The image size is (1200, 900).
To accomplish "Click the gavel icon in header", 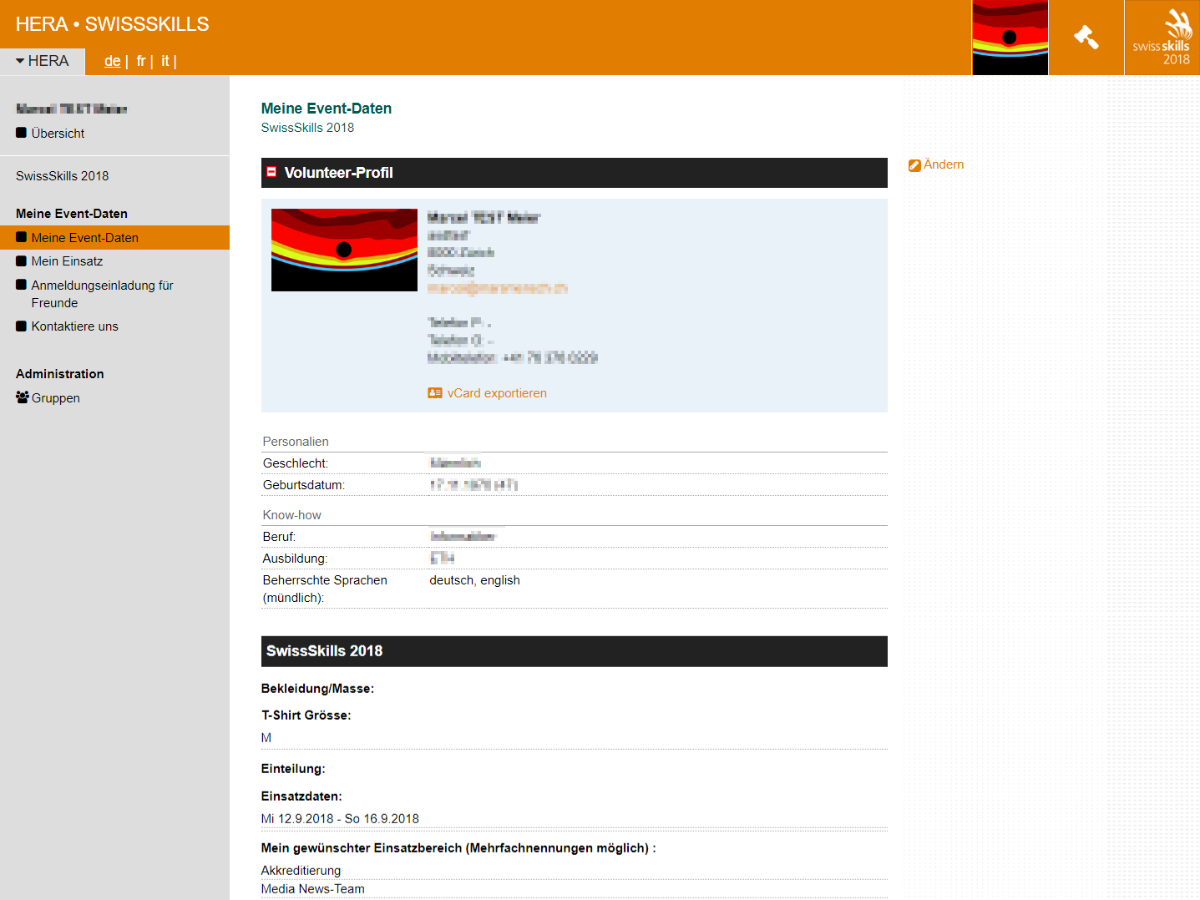I will 1086,37.
